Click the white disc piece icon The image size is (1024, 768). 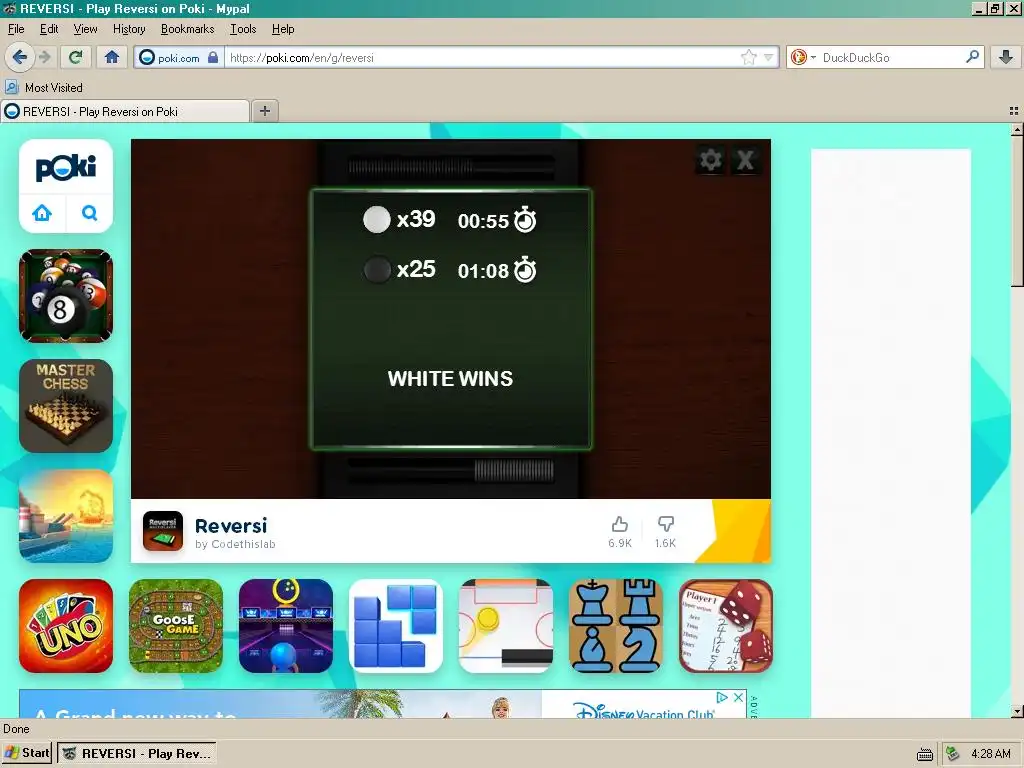[377, 219]
